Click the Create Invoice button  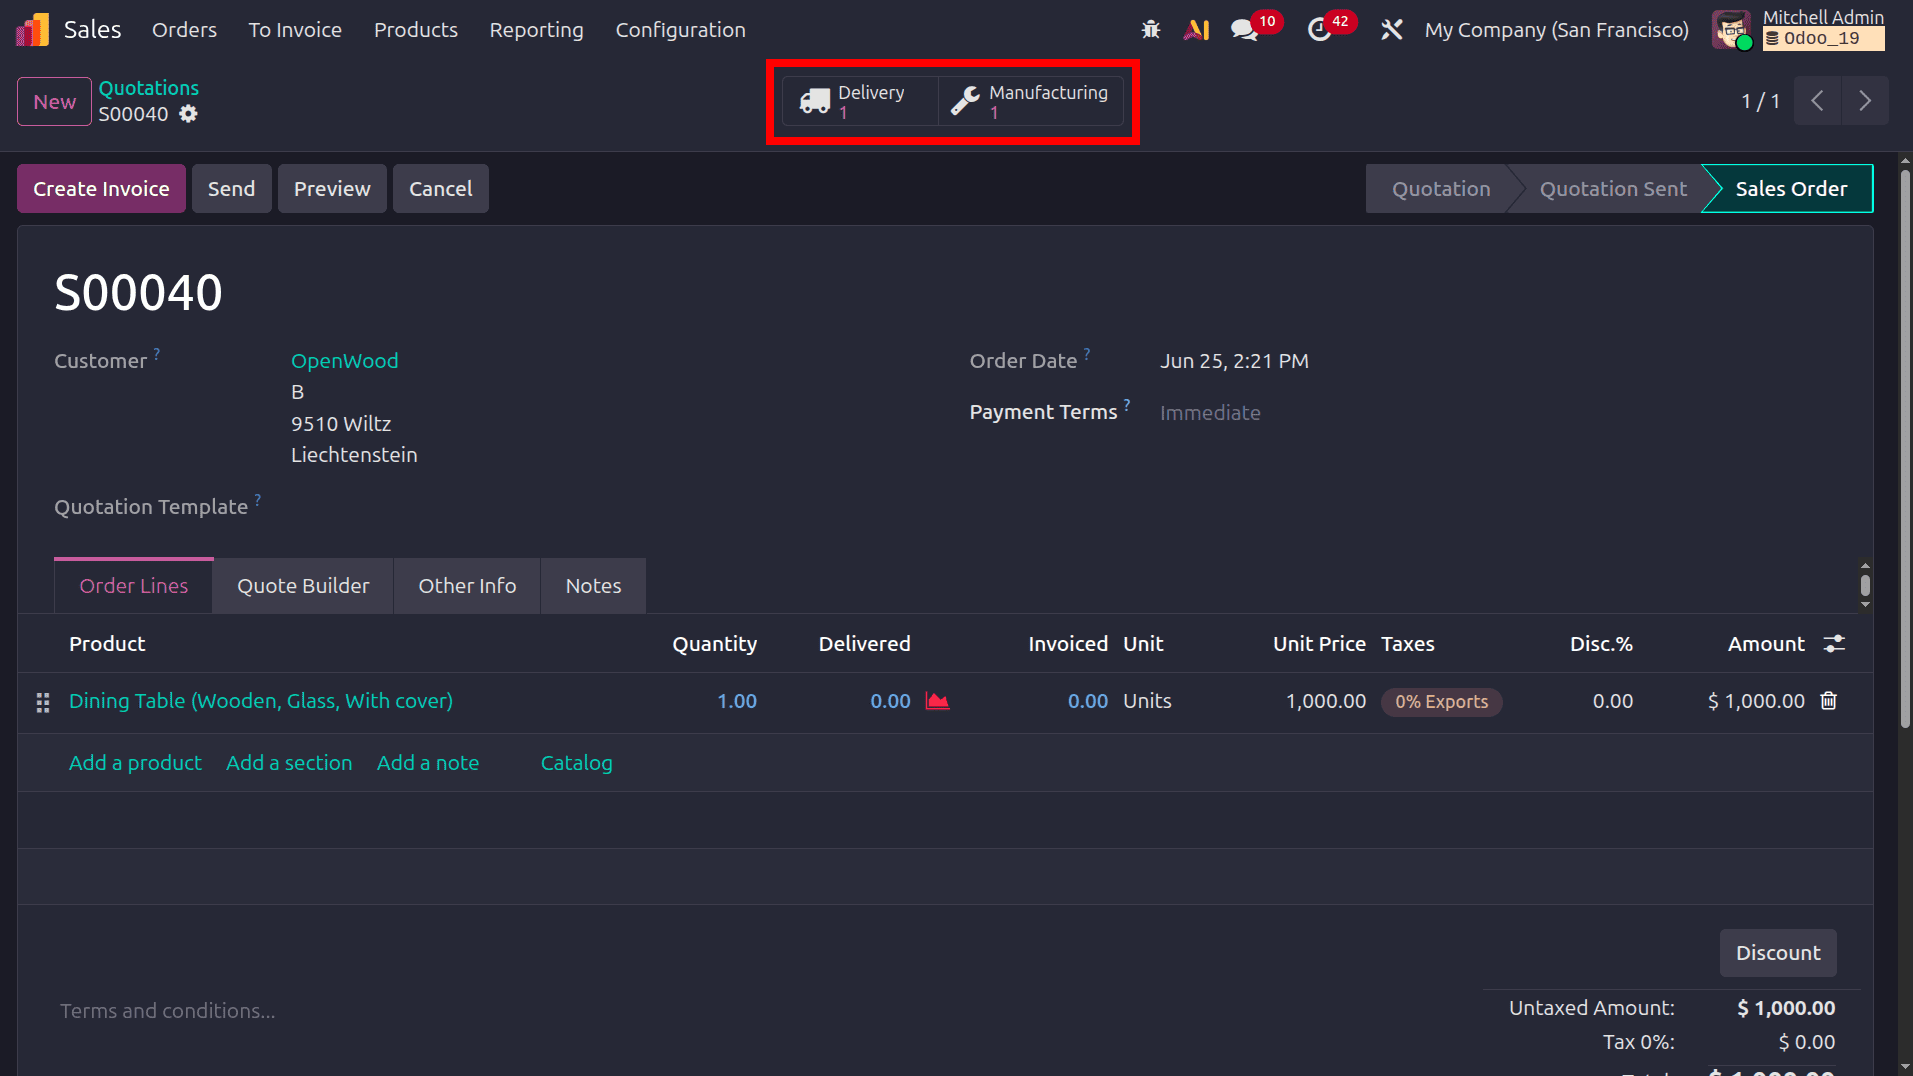point(101,189)
